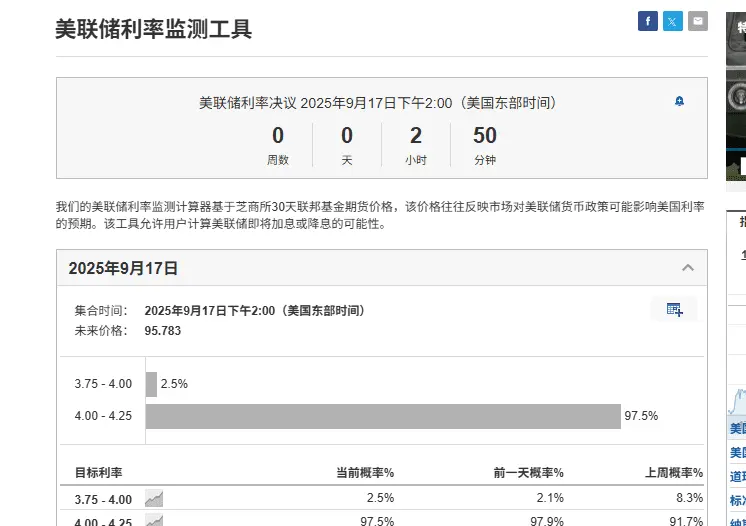Click the blue bell alert icon

[x=679, y=101]
